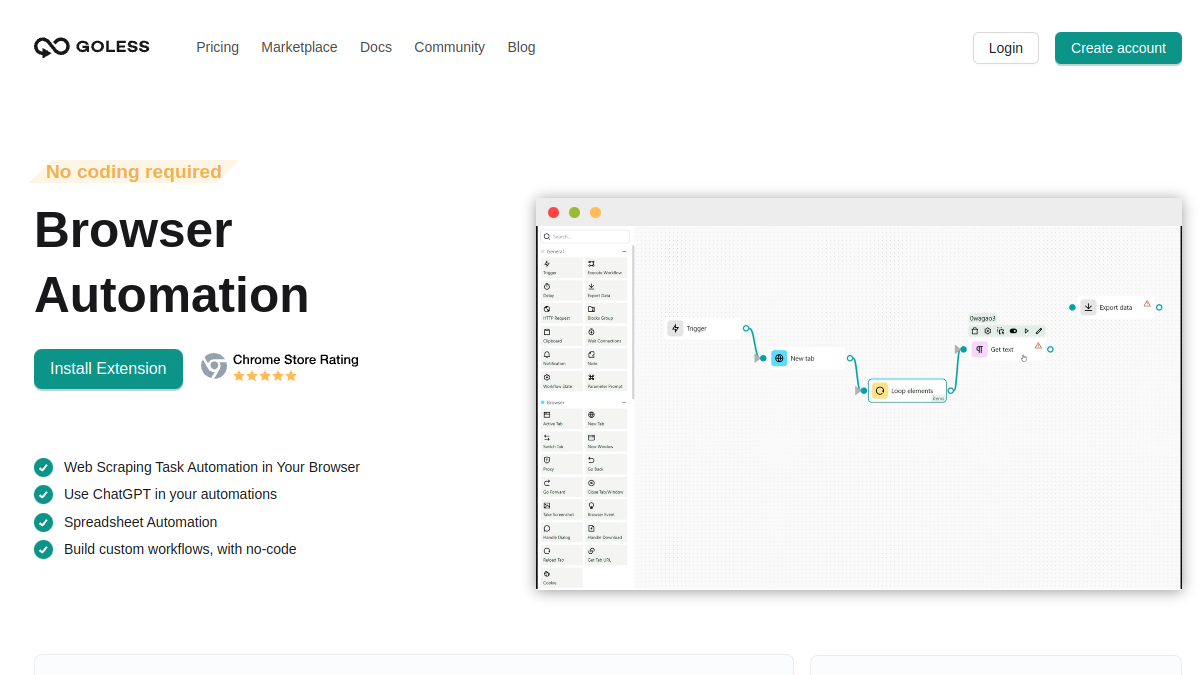Select the Switch Tab block
Viewport: 1200px width, 675px height.
[x=561, y=441]
